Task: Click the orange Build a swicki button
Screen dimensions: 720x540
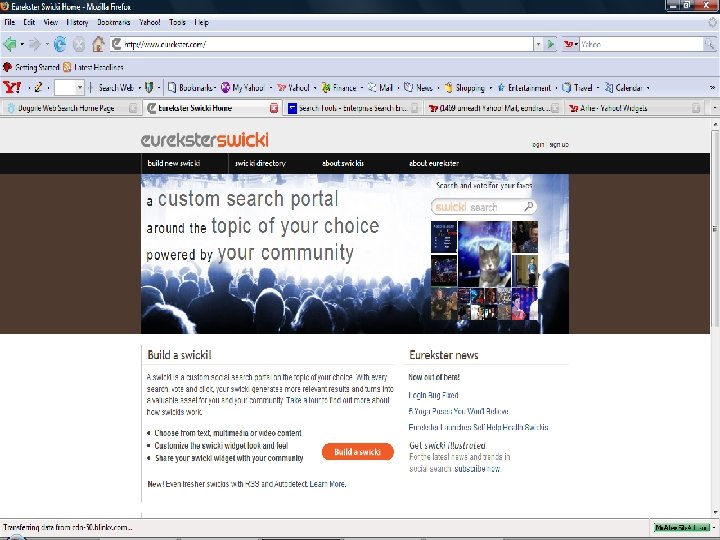Action: 358,452
